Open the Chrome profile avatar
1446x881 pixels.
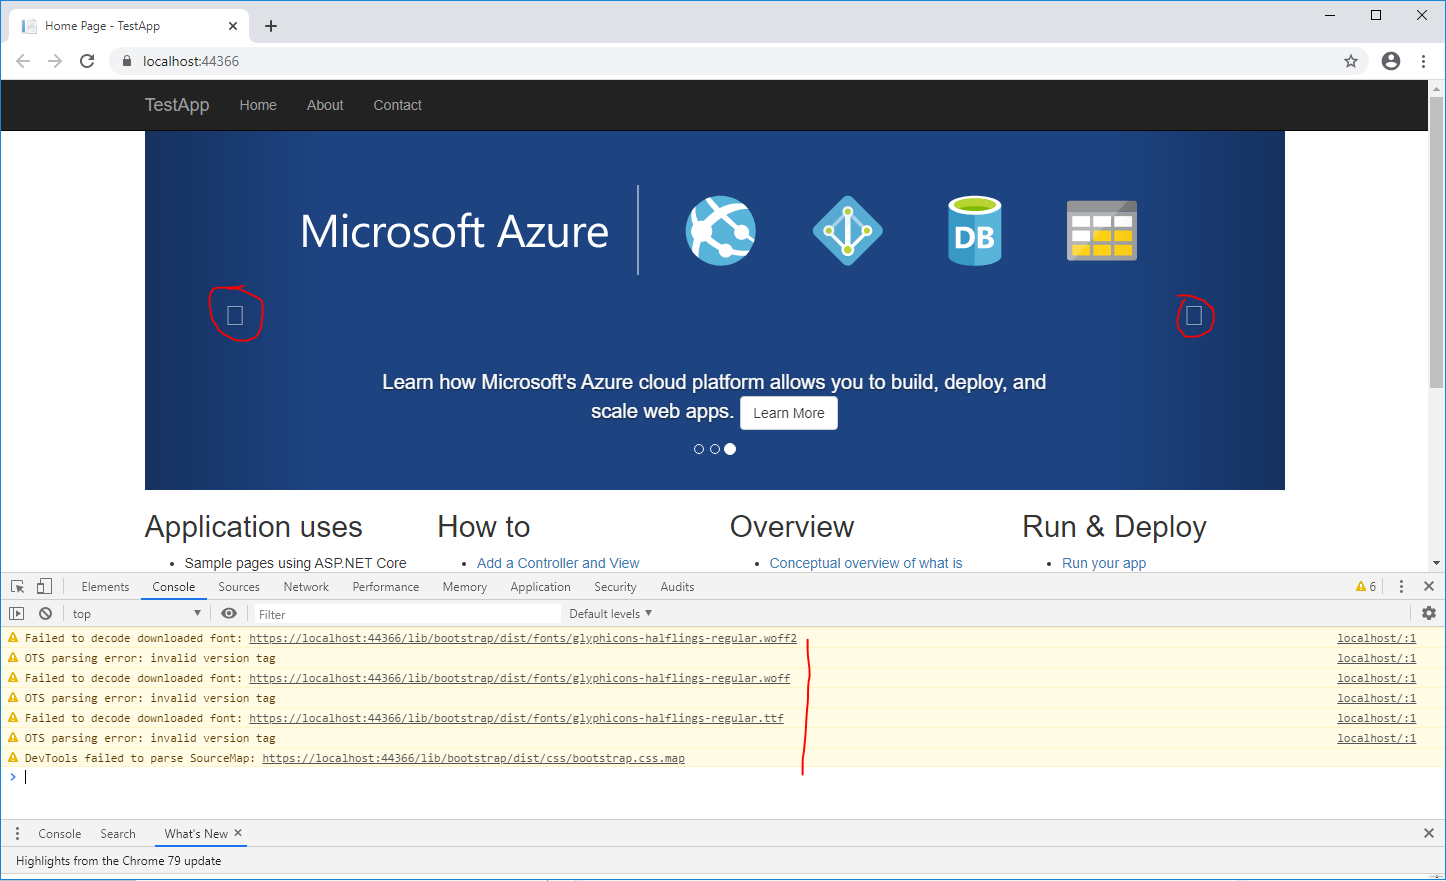point(1391,61)
